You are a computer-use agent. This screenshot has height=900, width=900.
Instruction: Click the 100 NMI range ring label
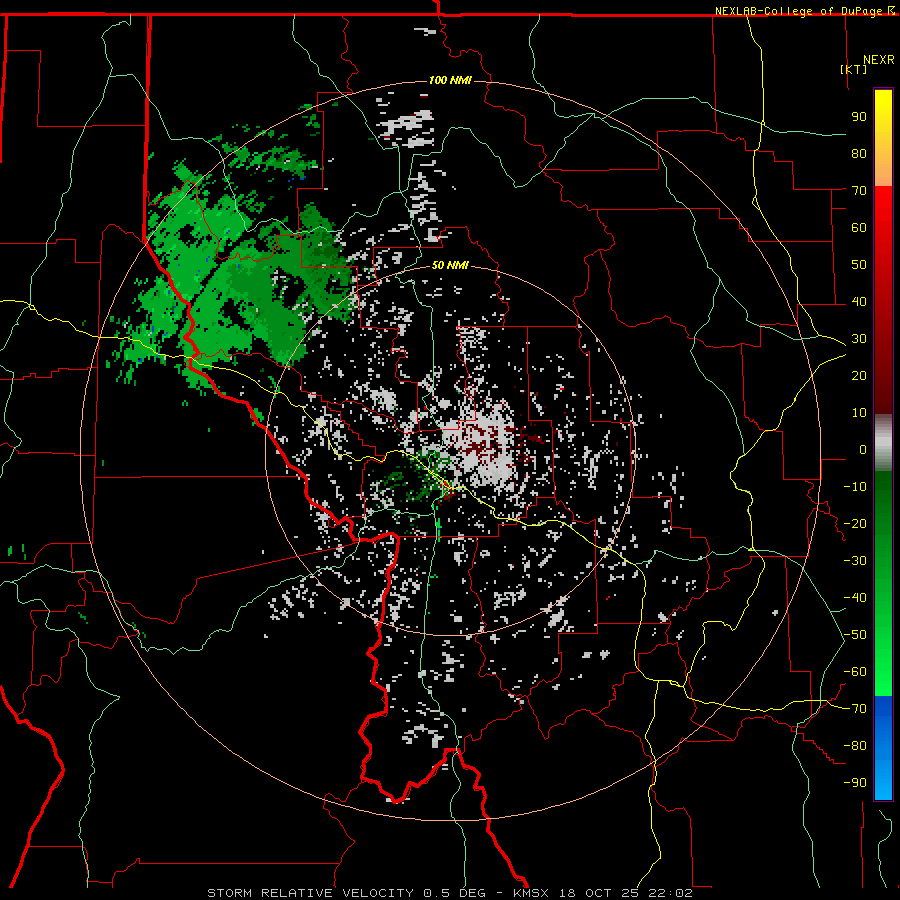[x=450, y=80]
